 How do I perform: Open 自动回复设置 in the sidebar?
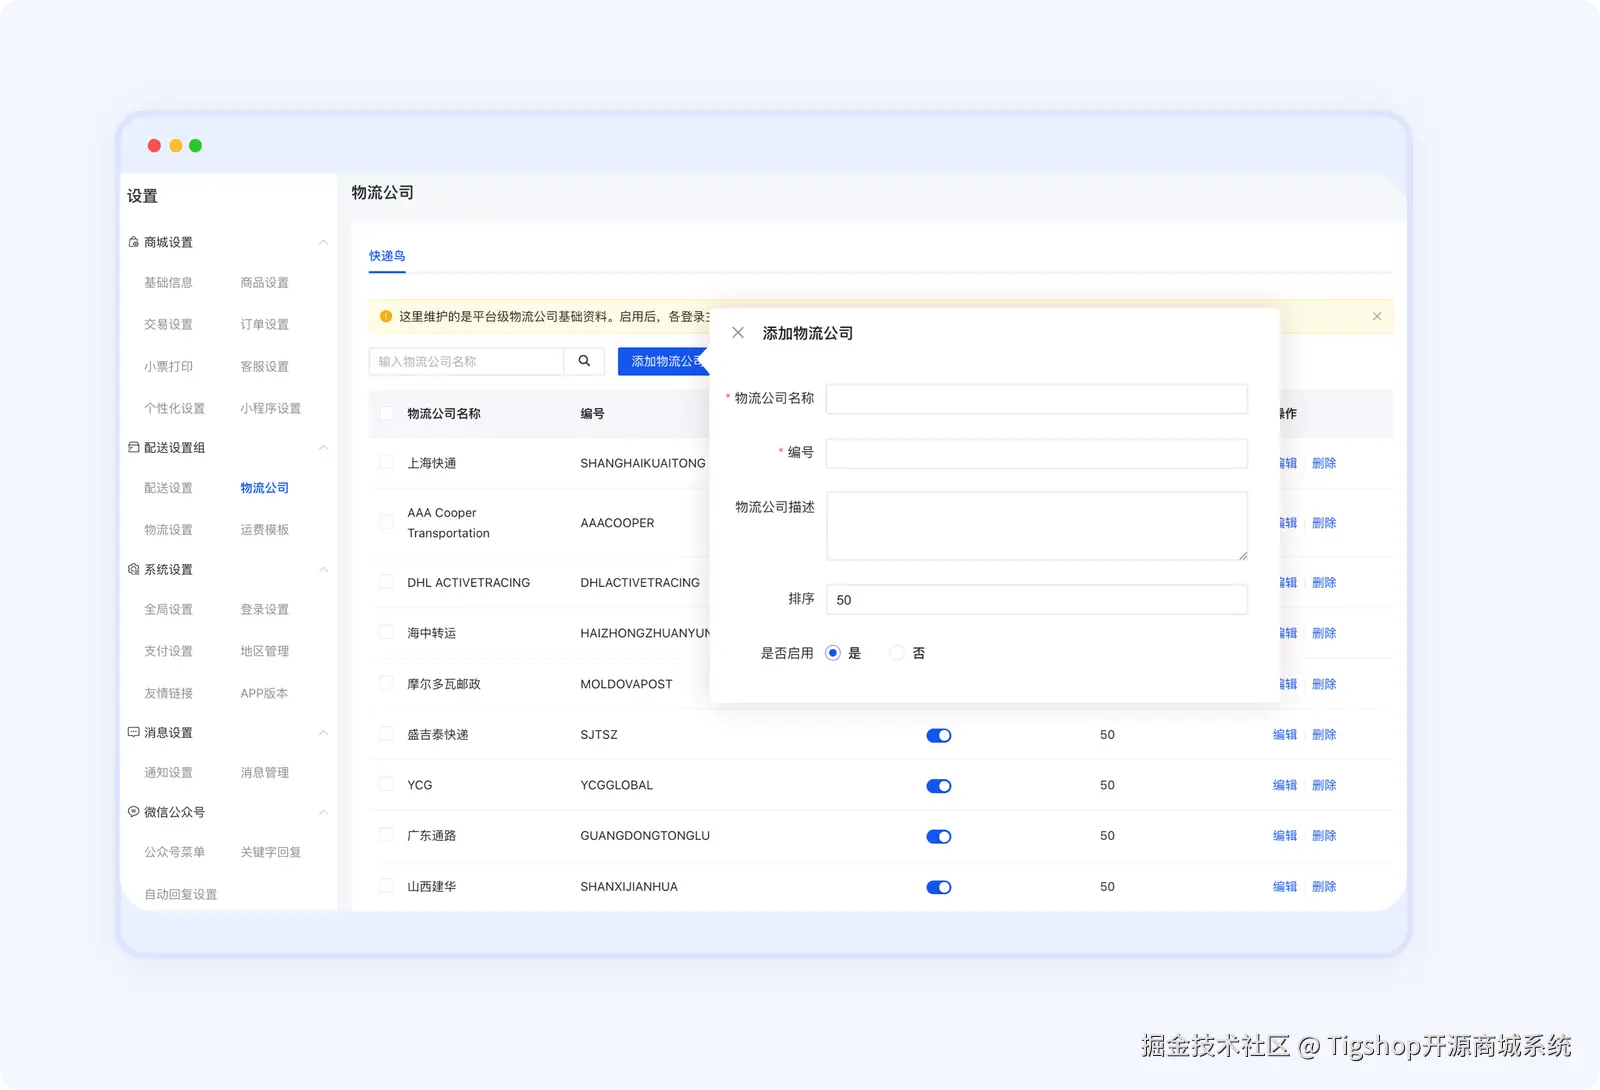(x=180, y=894)
